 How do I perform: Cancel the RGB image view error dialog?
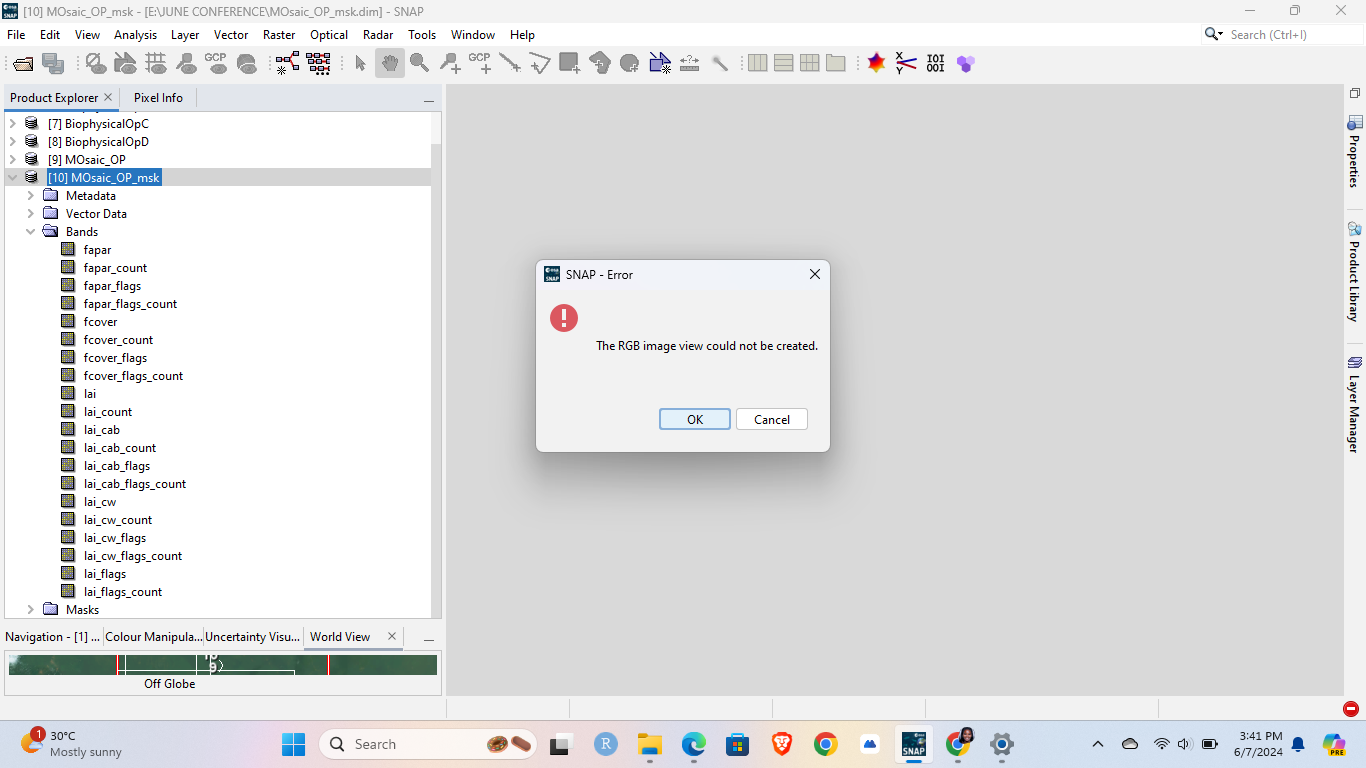[771, 419]
